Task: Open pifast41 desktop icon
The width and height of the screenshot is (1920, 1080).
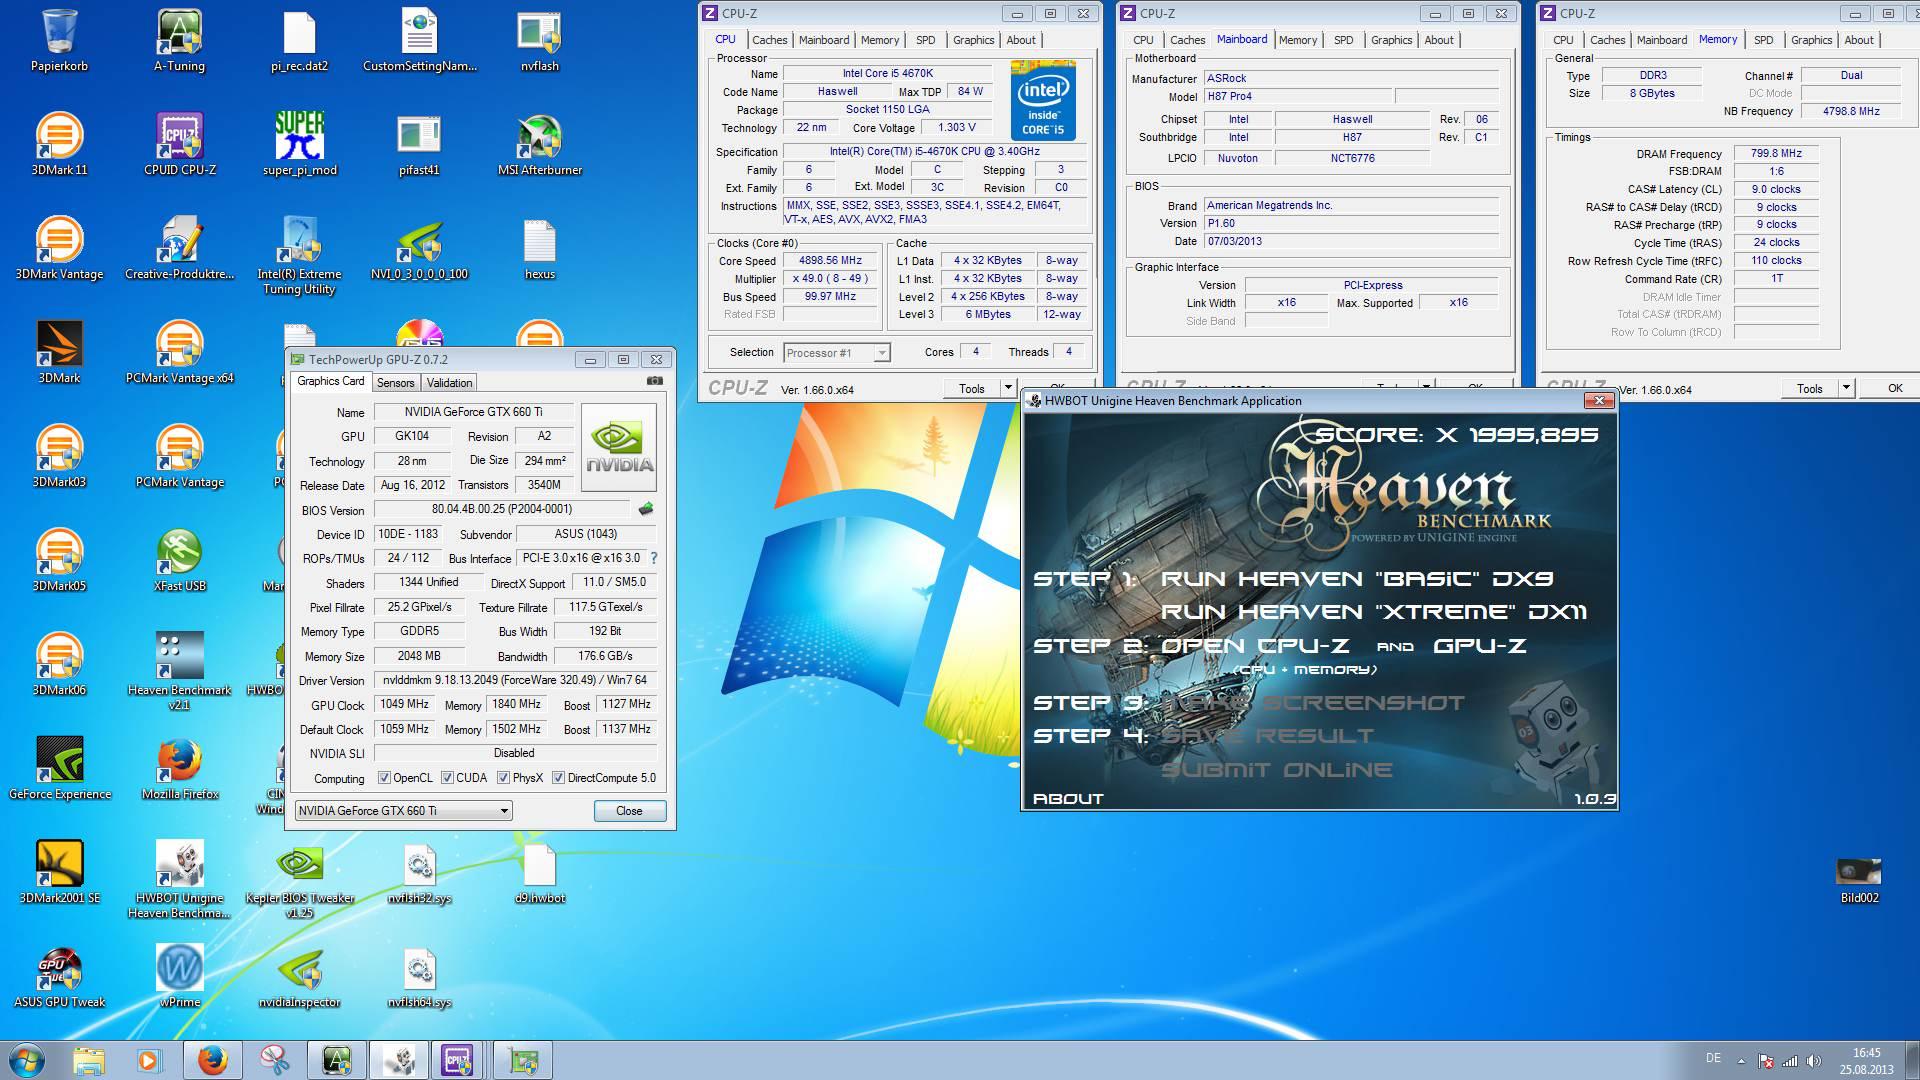Action: click(x=420, y=144)
